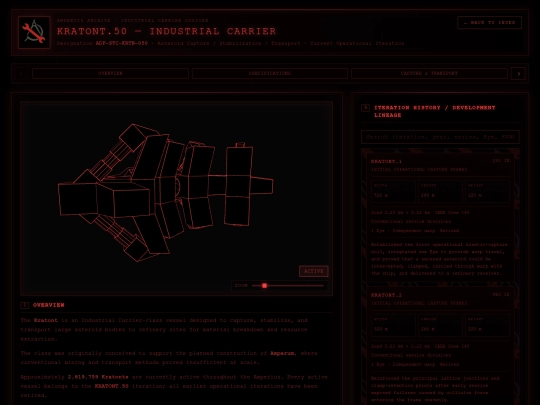
Task: Click the Search iteration input field
Action: click(x=440, y=137)
